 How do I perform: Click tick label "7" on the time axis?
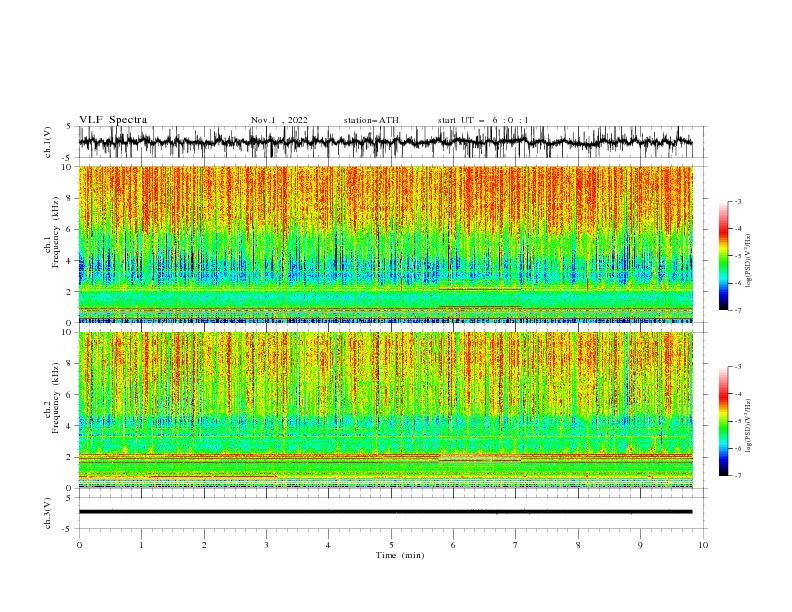pyautogui.click(x=516, y=545)
